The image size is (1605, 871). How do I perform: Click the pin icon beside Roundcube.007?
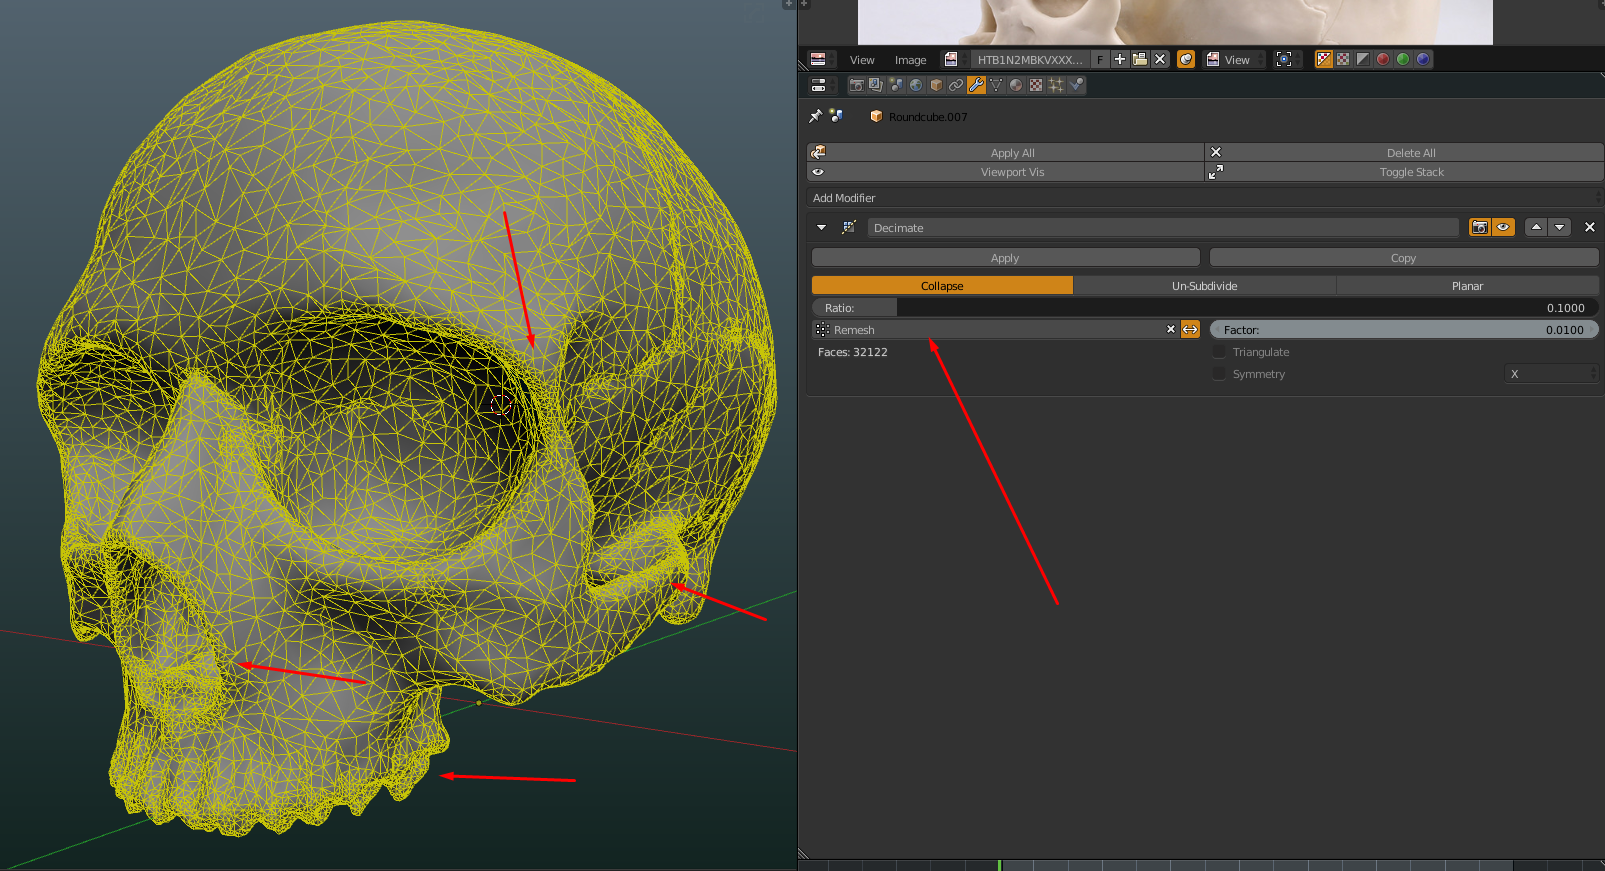(x=816, y=116)
